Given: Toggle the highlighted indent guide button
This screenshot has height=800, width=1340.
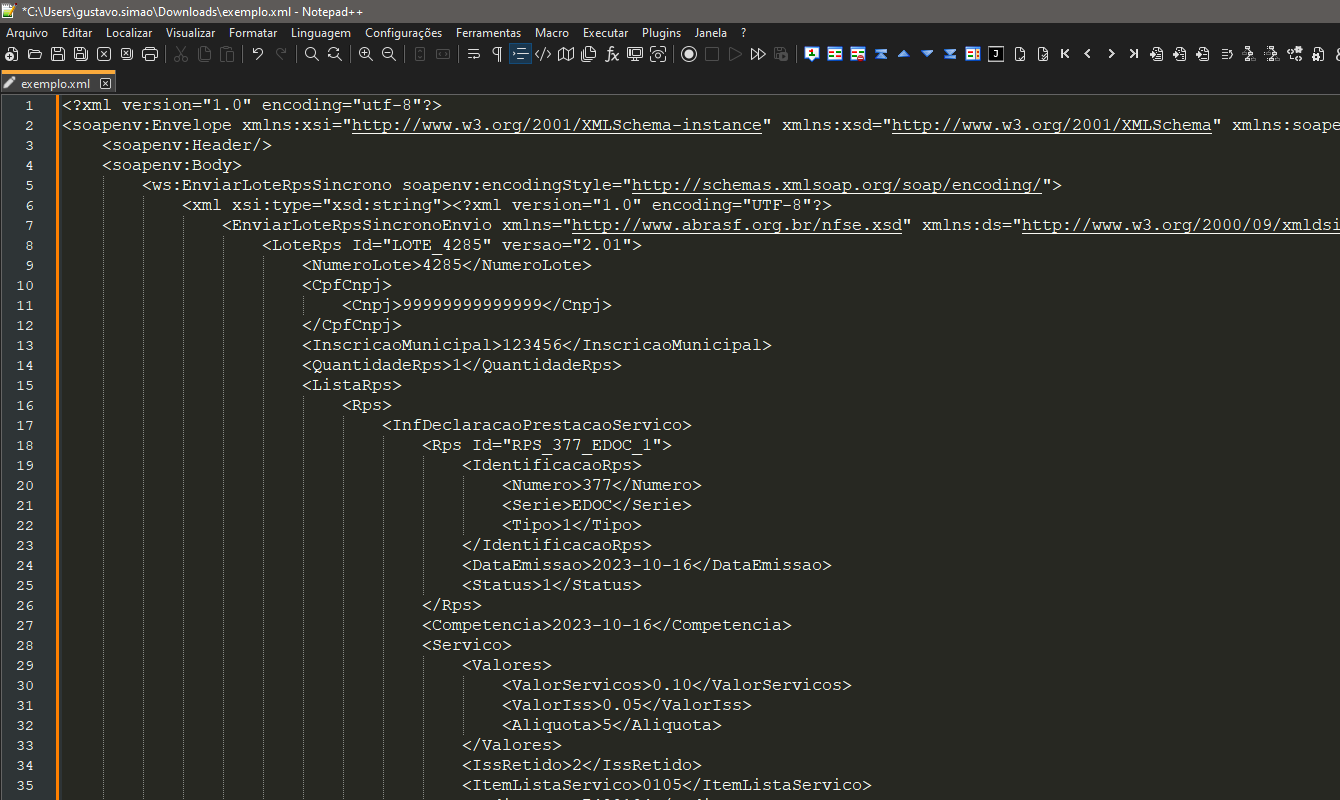Looking at the screenshot, I should [520, 54].
